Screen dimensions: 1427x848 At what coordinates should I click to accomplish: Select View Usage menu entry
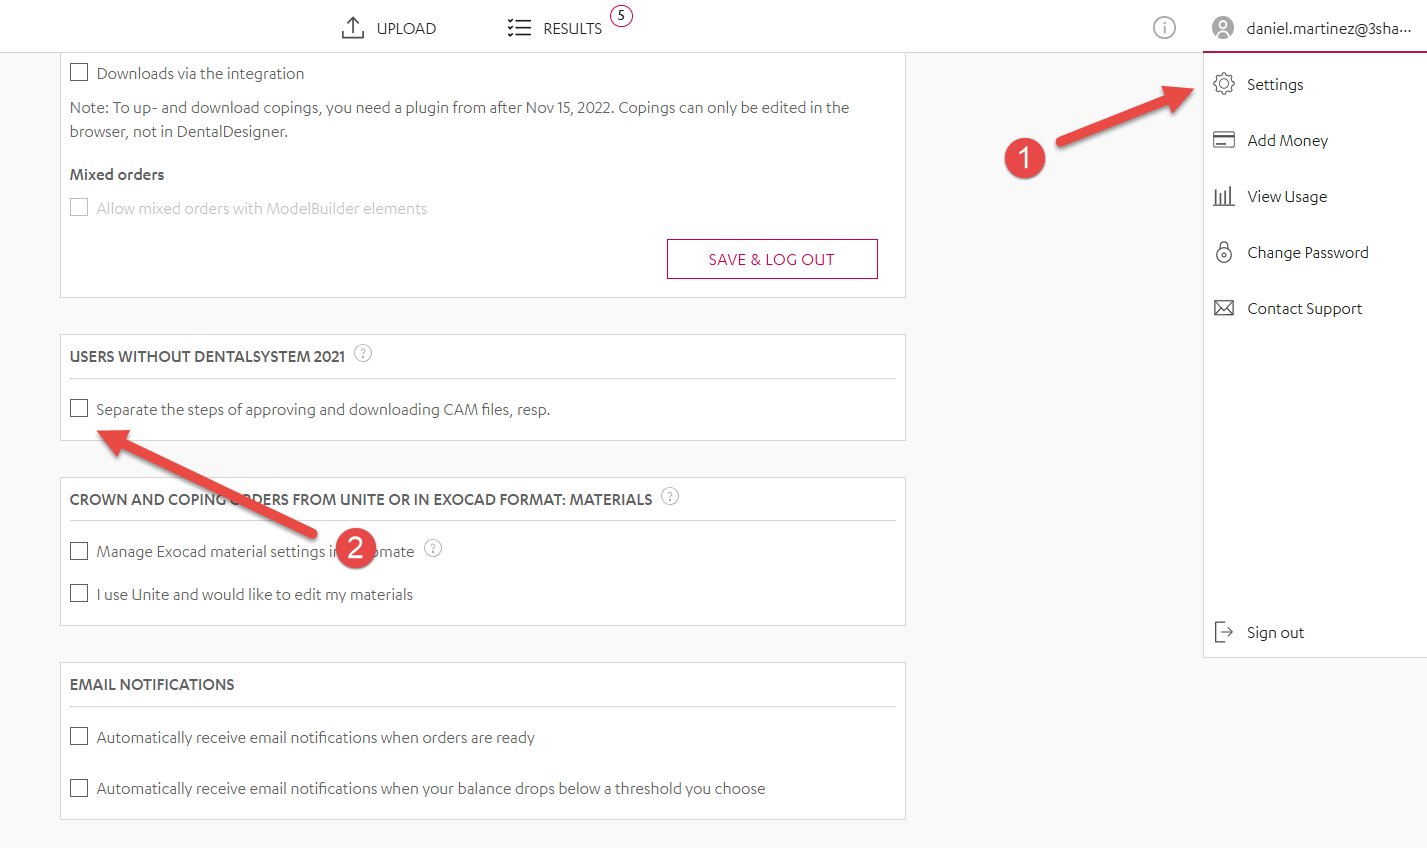[1287, 196]
